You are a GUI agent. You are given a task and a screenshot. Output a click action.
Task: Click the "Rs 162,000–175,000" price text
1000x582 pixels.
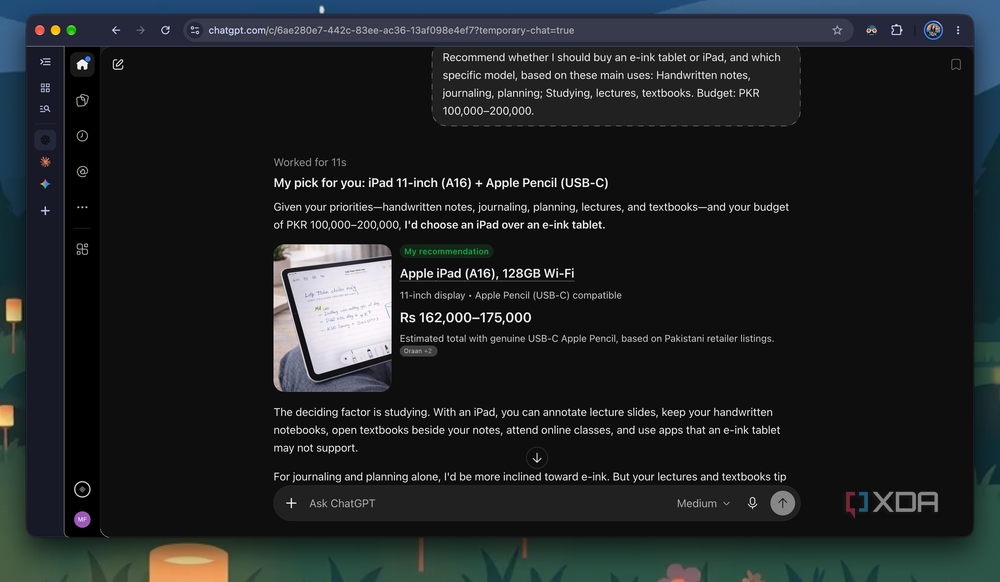pyautogui.click(x=466, y=317)
